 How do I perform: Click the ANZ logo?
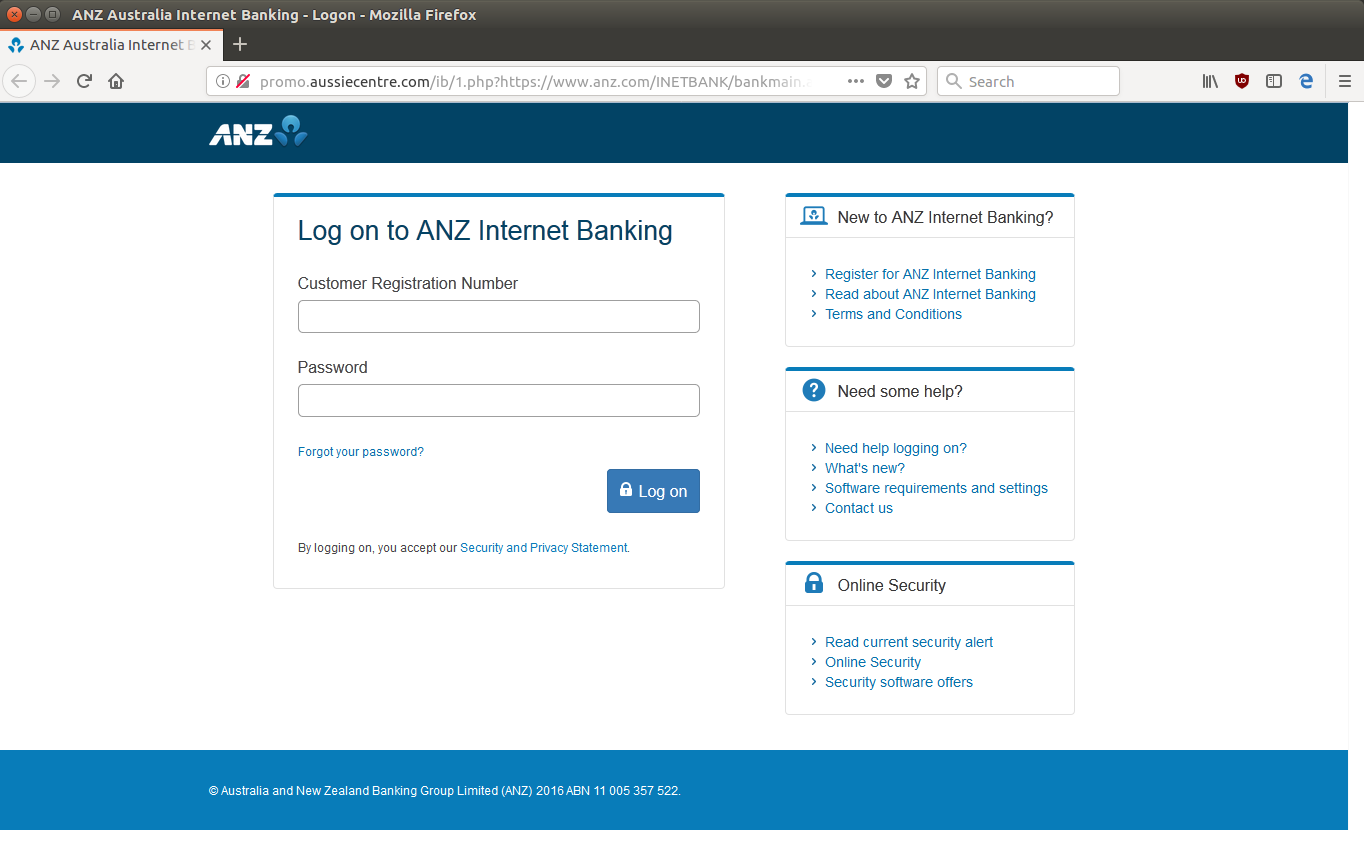coord(258,132)
